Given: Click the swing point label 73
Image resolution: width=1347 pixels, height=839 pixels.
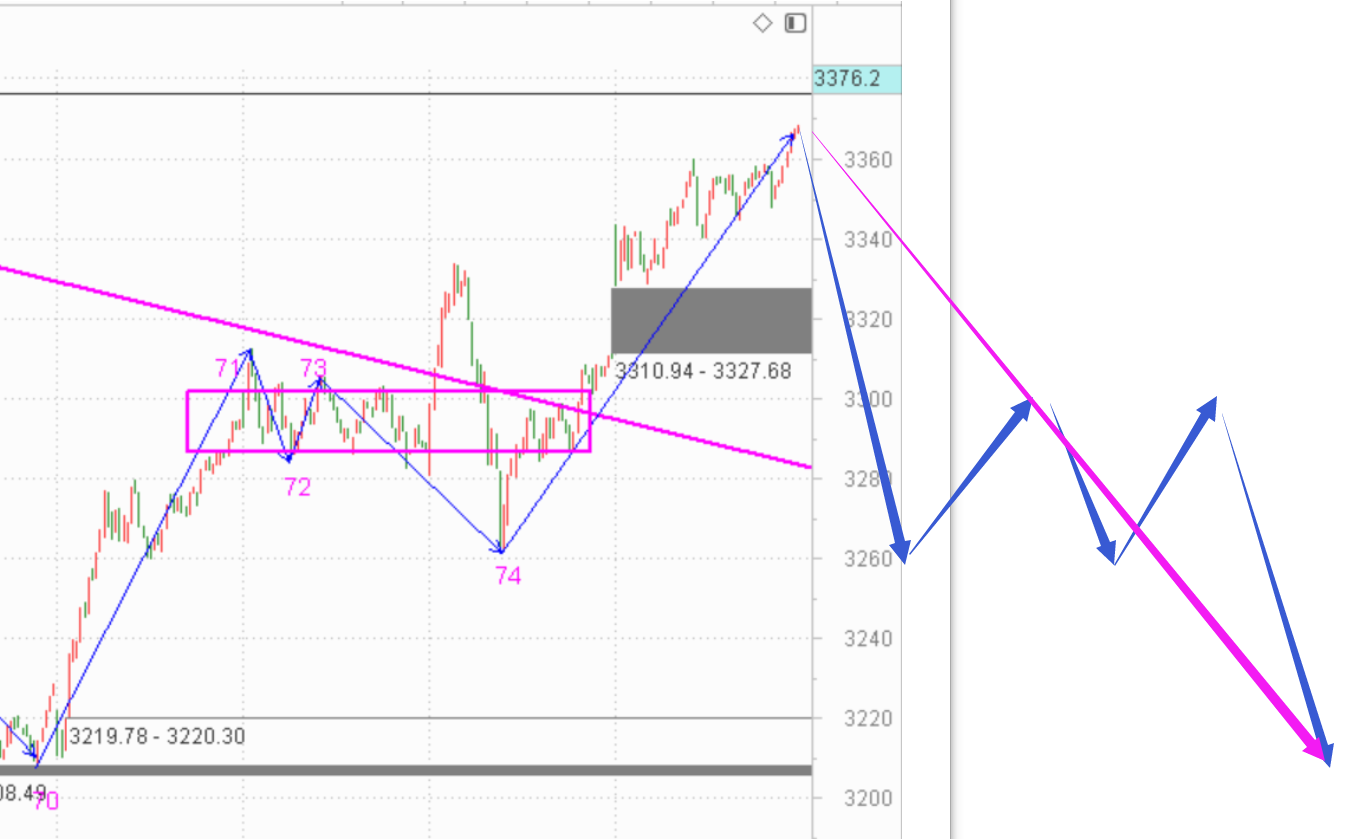Looking at the screenshot, I should pos(313,366).
